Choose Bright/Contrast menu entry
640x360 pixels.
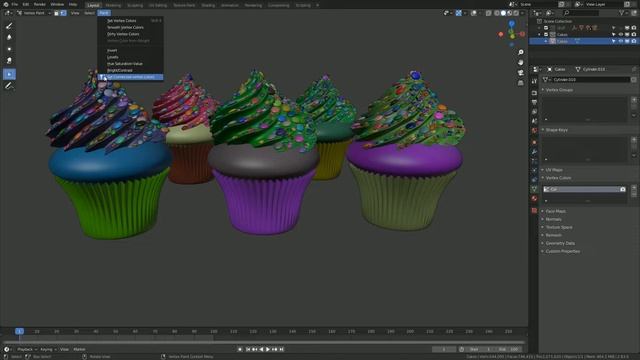point(131,70)
